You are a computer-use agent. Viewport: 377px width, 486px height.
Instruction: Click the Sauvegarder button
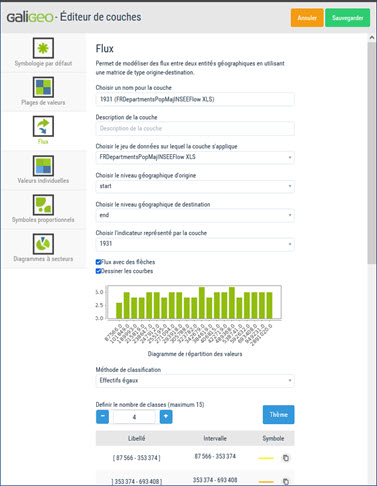348,18
